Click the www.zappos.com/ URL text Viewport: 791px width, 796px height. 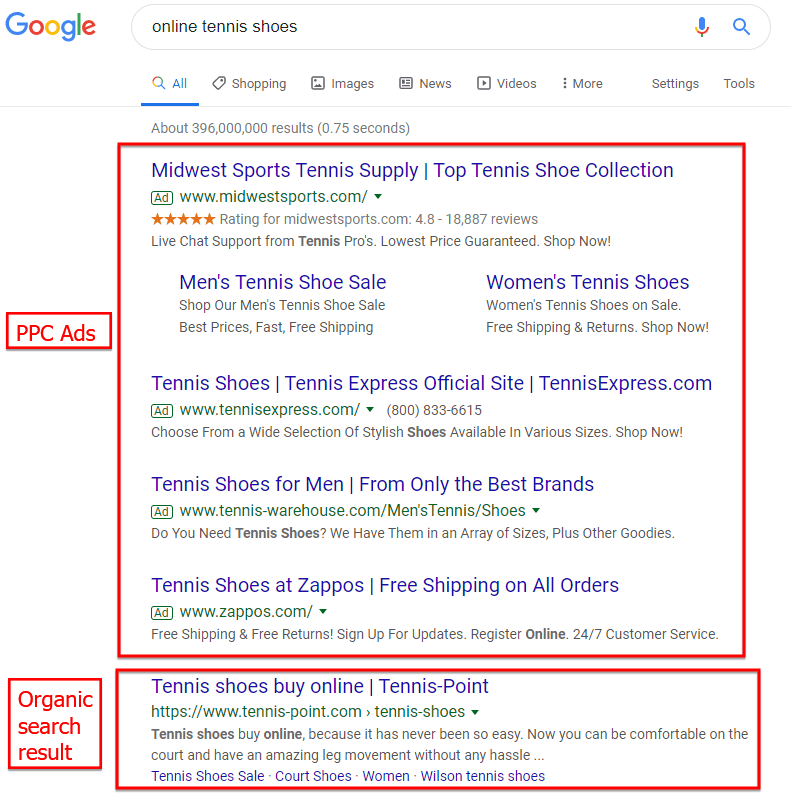tap(246, 612)
